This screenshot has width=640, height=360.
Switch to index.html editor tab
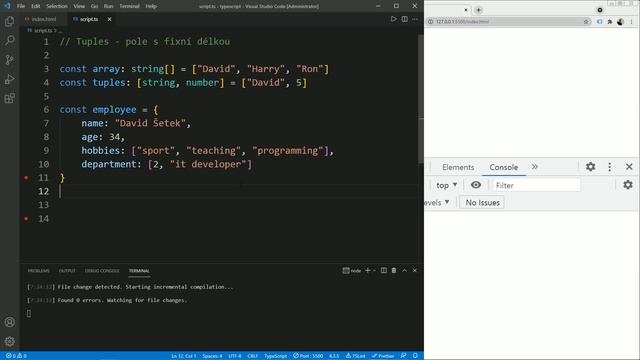44,19
